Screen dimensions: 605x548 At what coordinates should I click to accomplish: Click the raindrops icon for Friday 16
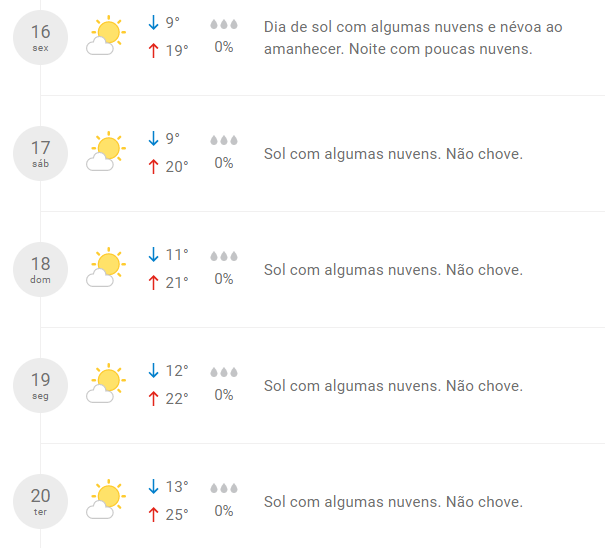tap(224, 24)
